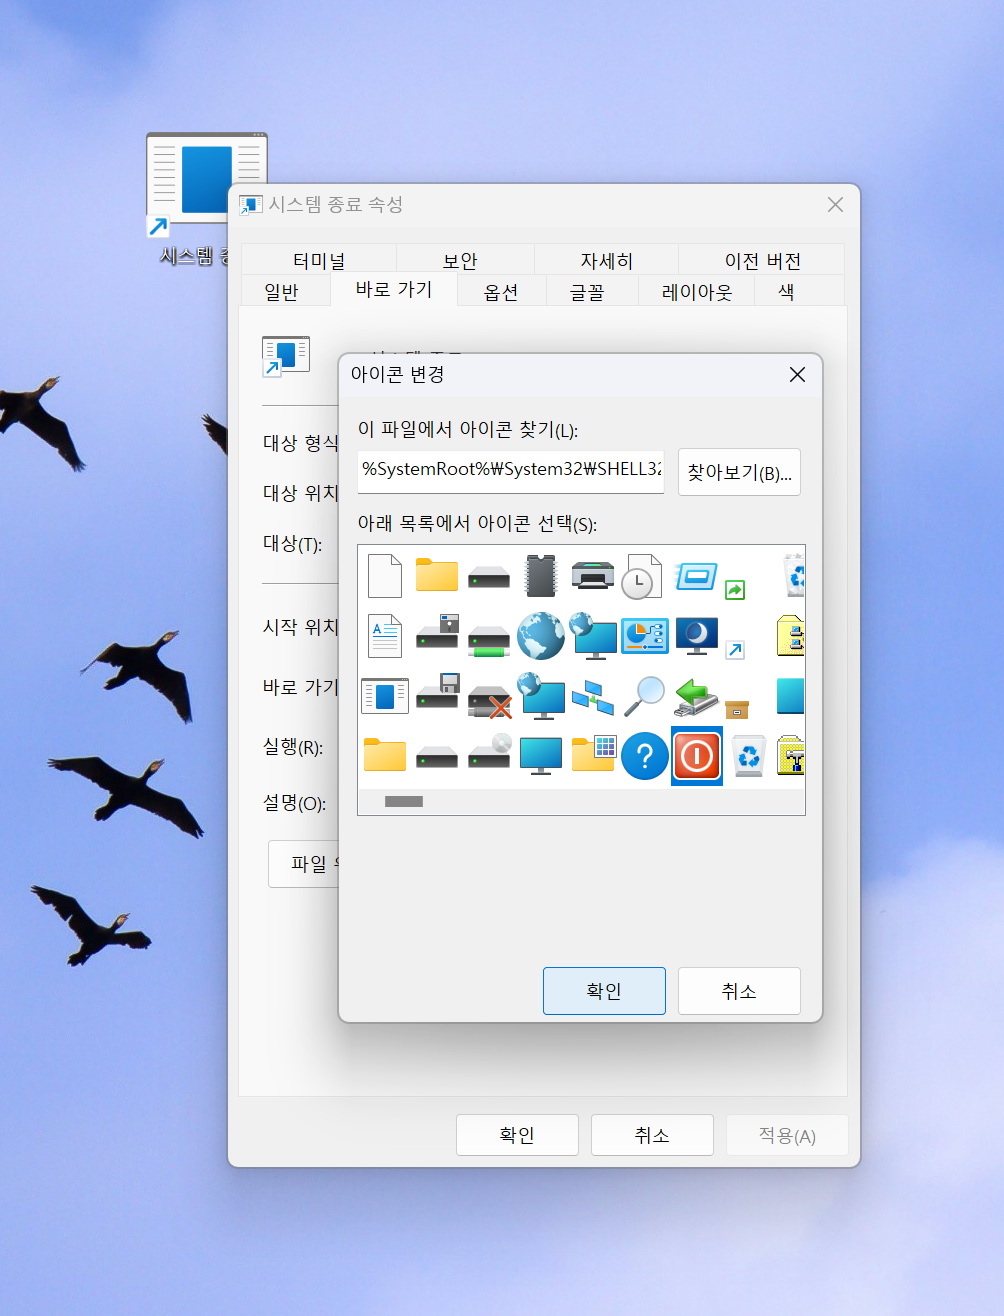Choose the printer icon
The height and width of the screenshot is (1316, 1004).
tap(593, 576)
